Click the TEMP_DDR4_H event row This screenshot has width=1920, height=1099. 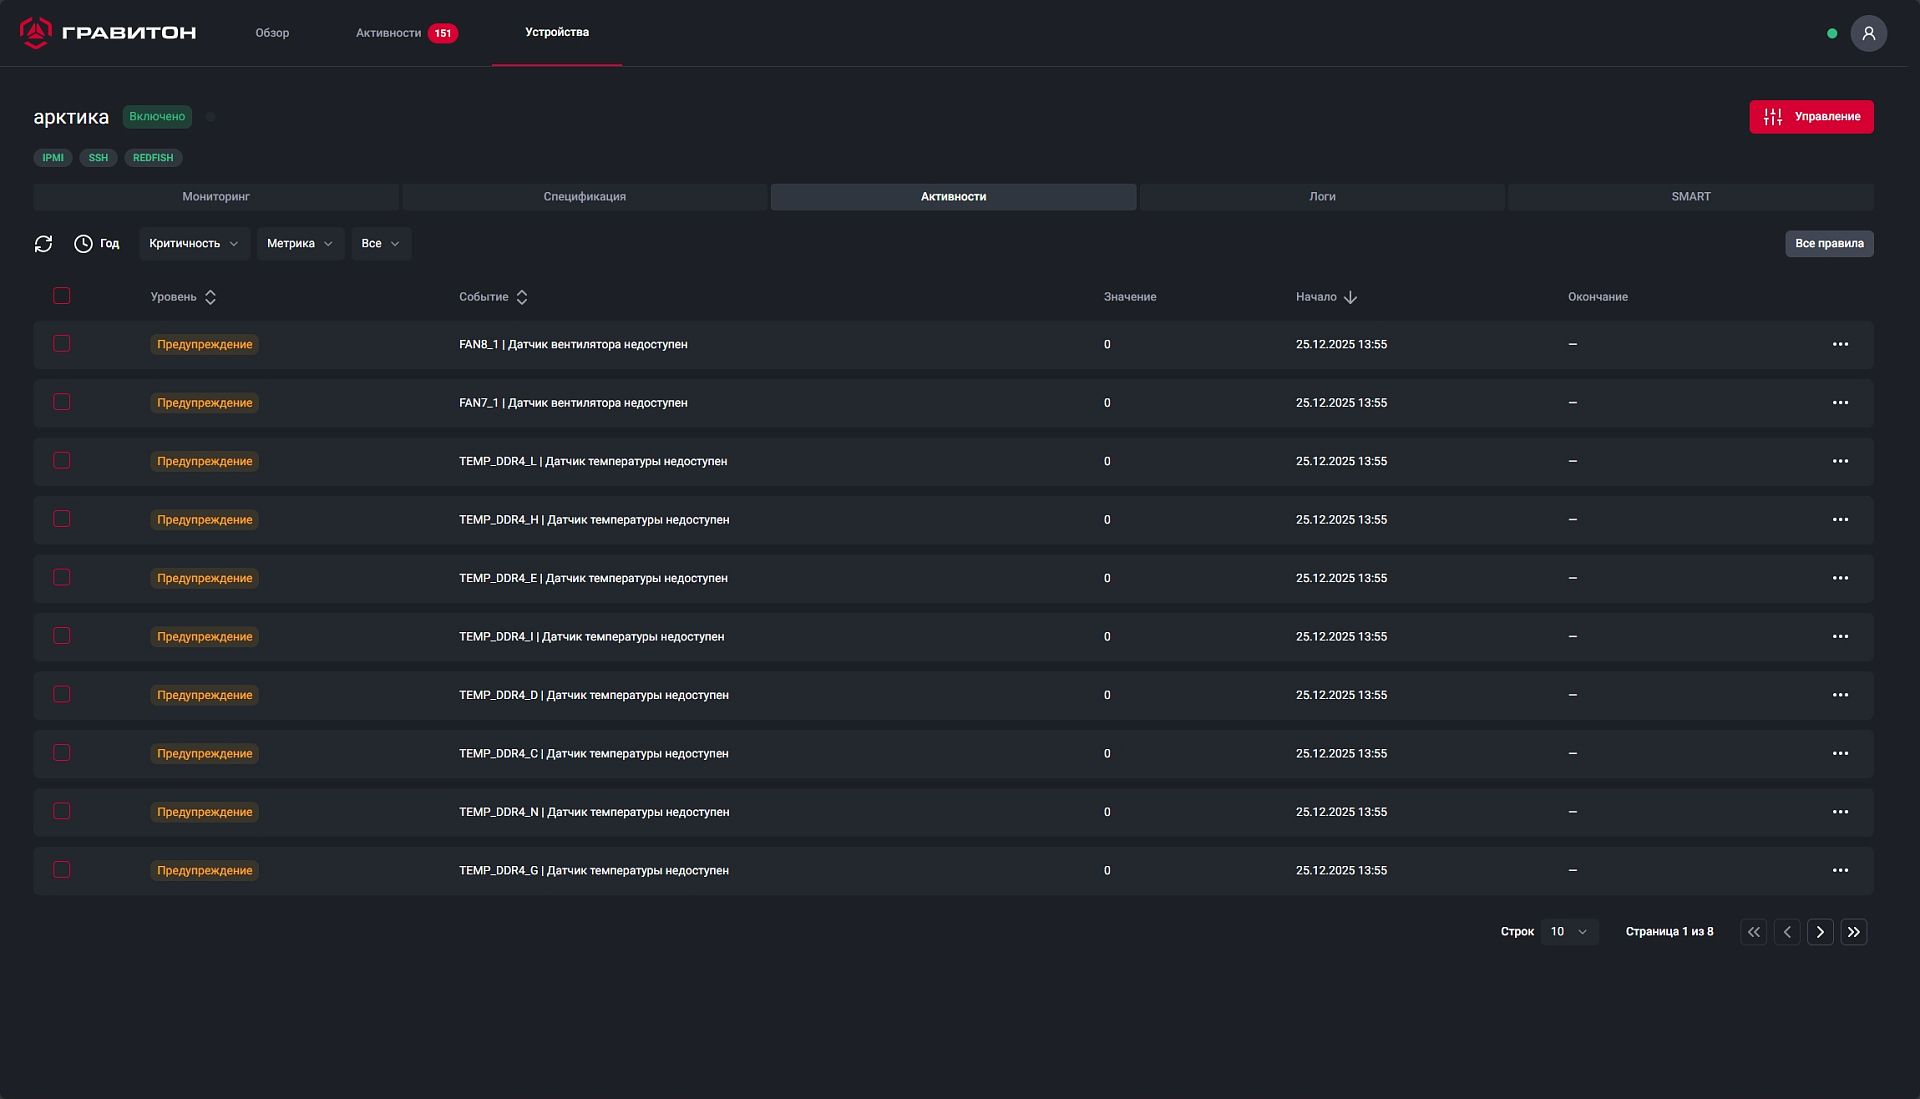tap(594, 520)
